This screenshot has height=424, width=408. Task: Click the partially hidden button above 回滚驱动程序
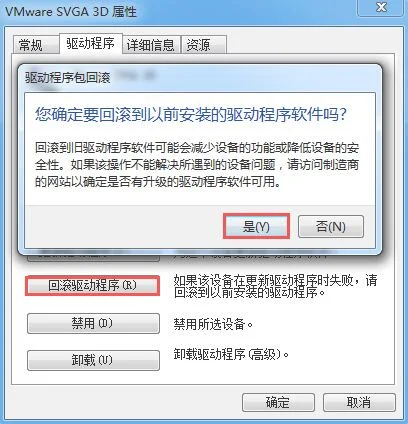click(93, 257)
